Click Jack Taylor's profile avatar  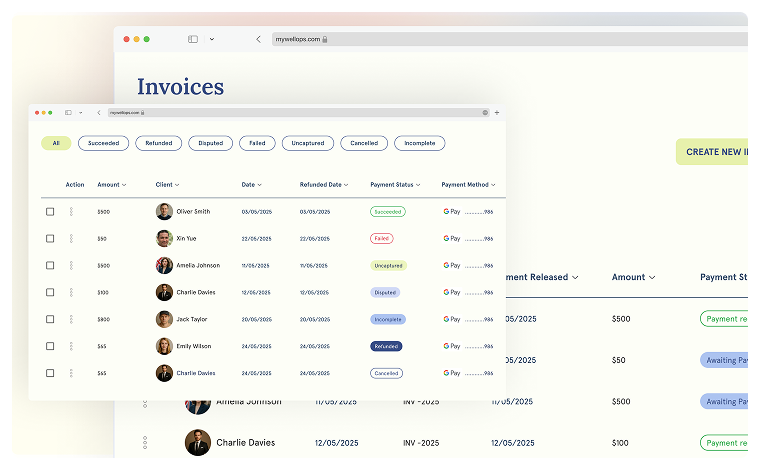click(164, 319)
